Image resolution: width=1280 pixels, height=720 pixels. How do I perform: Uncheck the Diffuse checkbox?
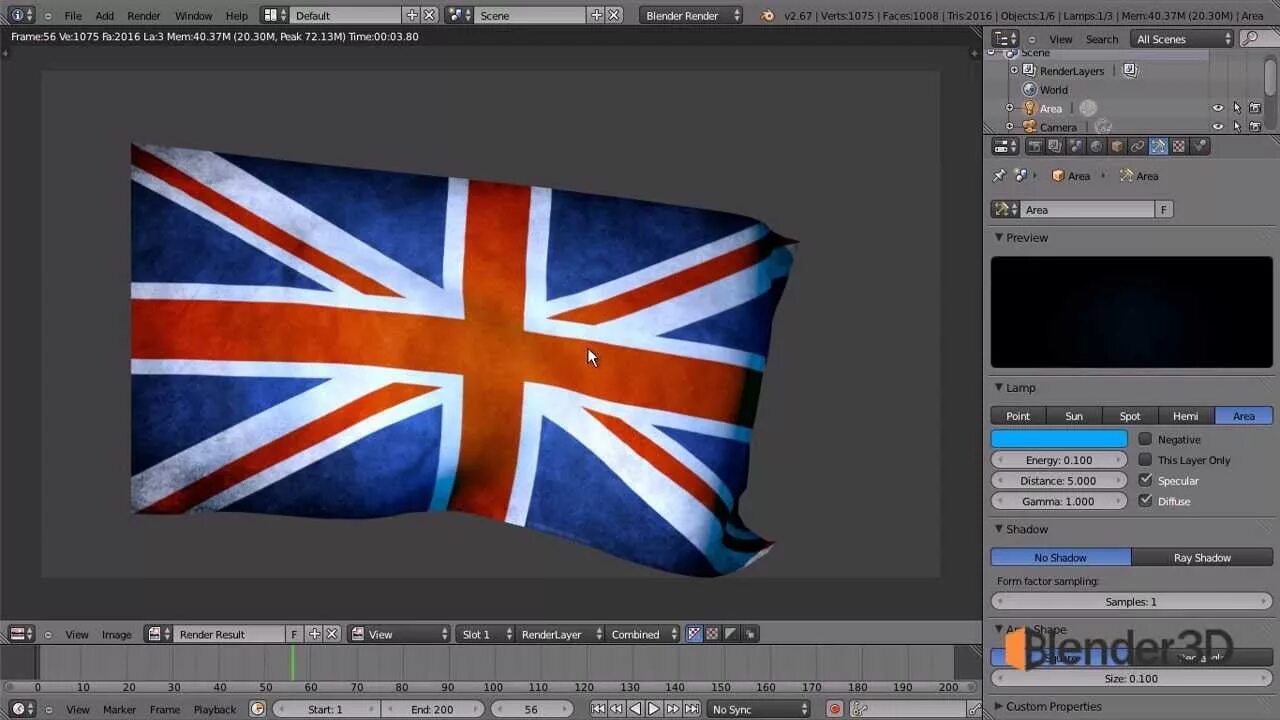point(1145,501)
